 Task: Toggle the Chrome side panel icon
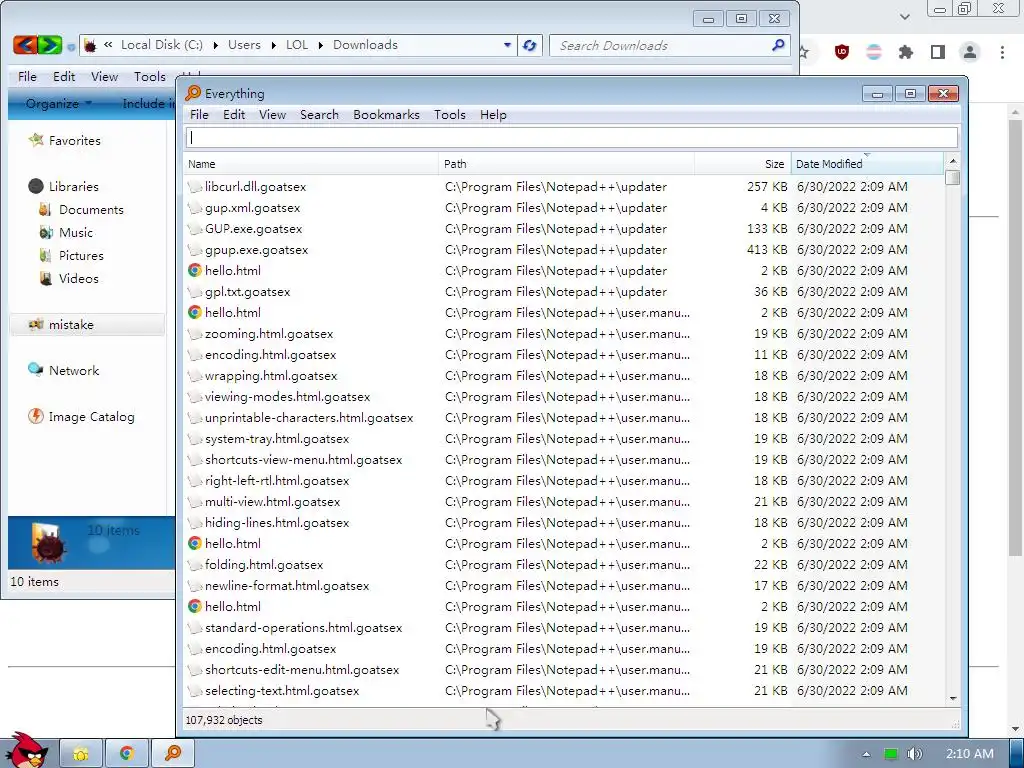(x=938, y=52)
